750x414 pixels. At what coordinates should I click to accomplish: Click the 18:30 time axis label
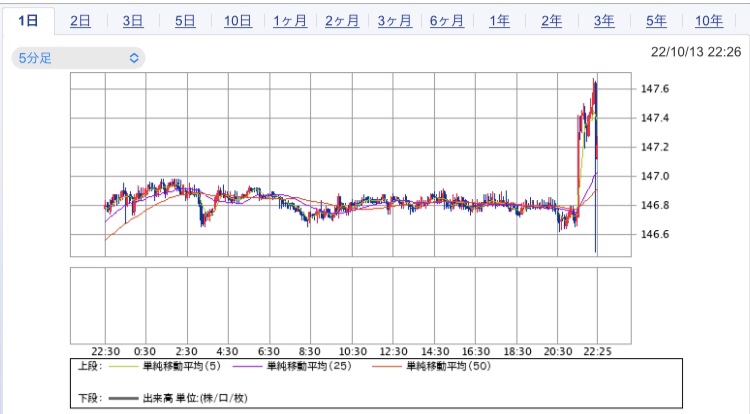tap(517, 352)
